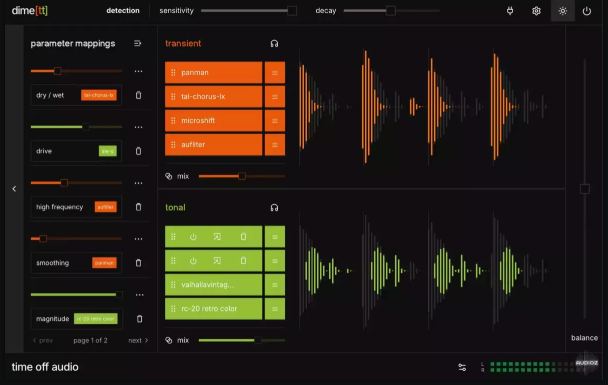Toggle plugin power button in top bar
The image size is (608, 385).
tap(587, 11)
